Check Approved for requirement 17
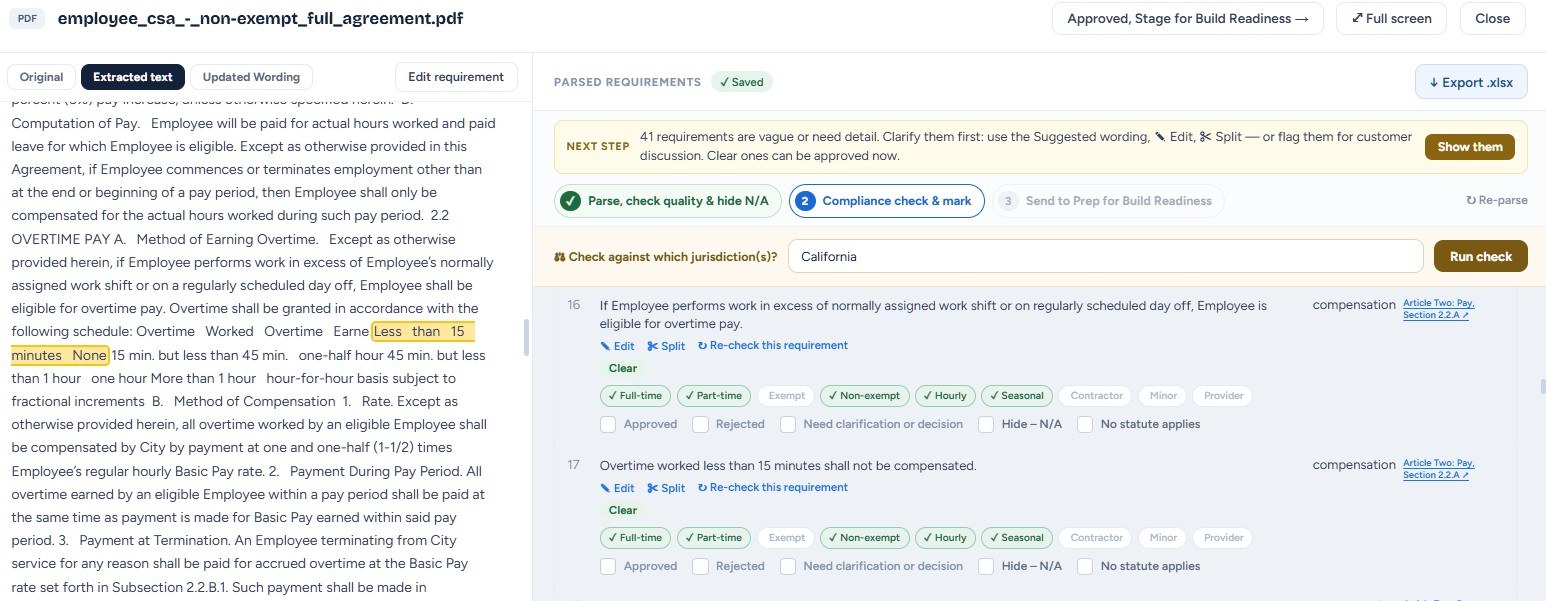The image size is (1546, 601). tap(608, 566)
